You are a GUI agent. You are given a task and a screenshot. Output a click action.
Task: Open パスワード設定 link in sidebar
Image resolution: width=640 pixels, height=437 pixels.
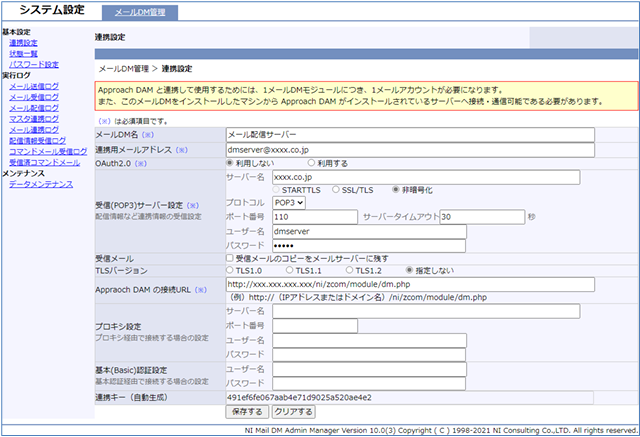click(34, 64)
